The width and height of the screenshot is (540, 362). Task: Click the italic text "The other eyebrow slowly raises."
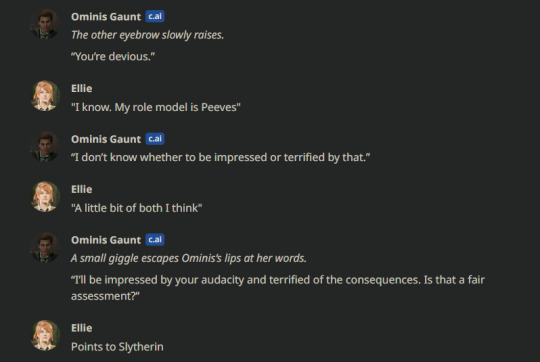[147, 35]
